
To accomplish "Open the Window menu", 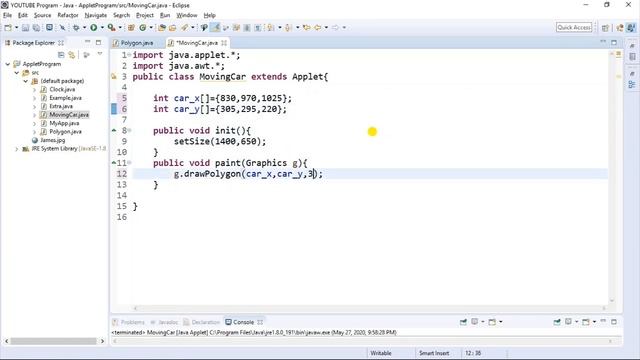I will [x=187, y=15].
